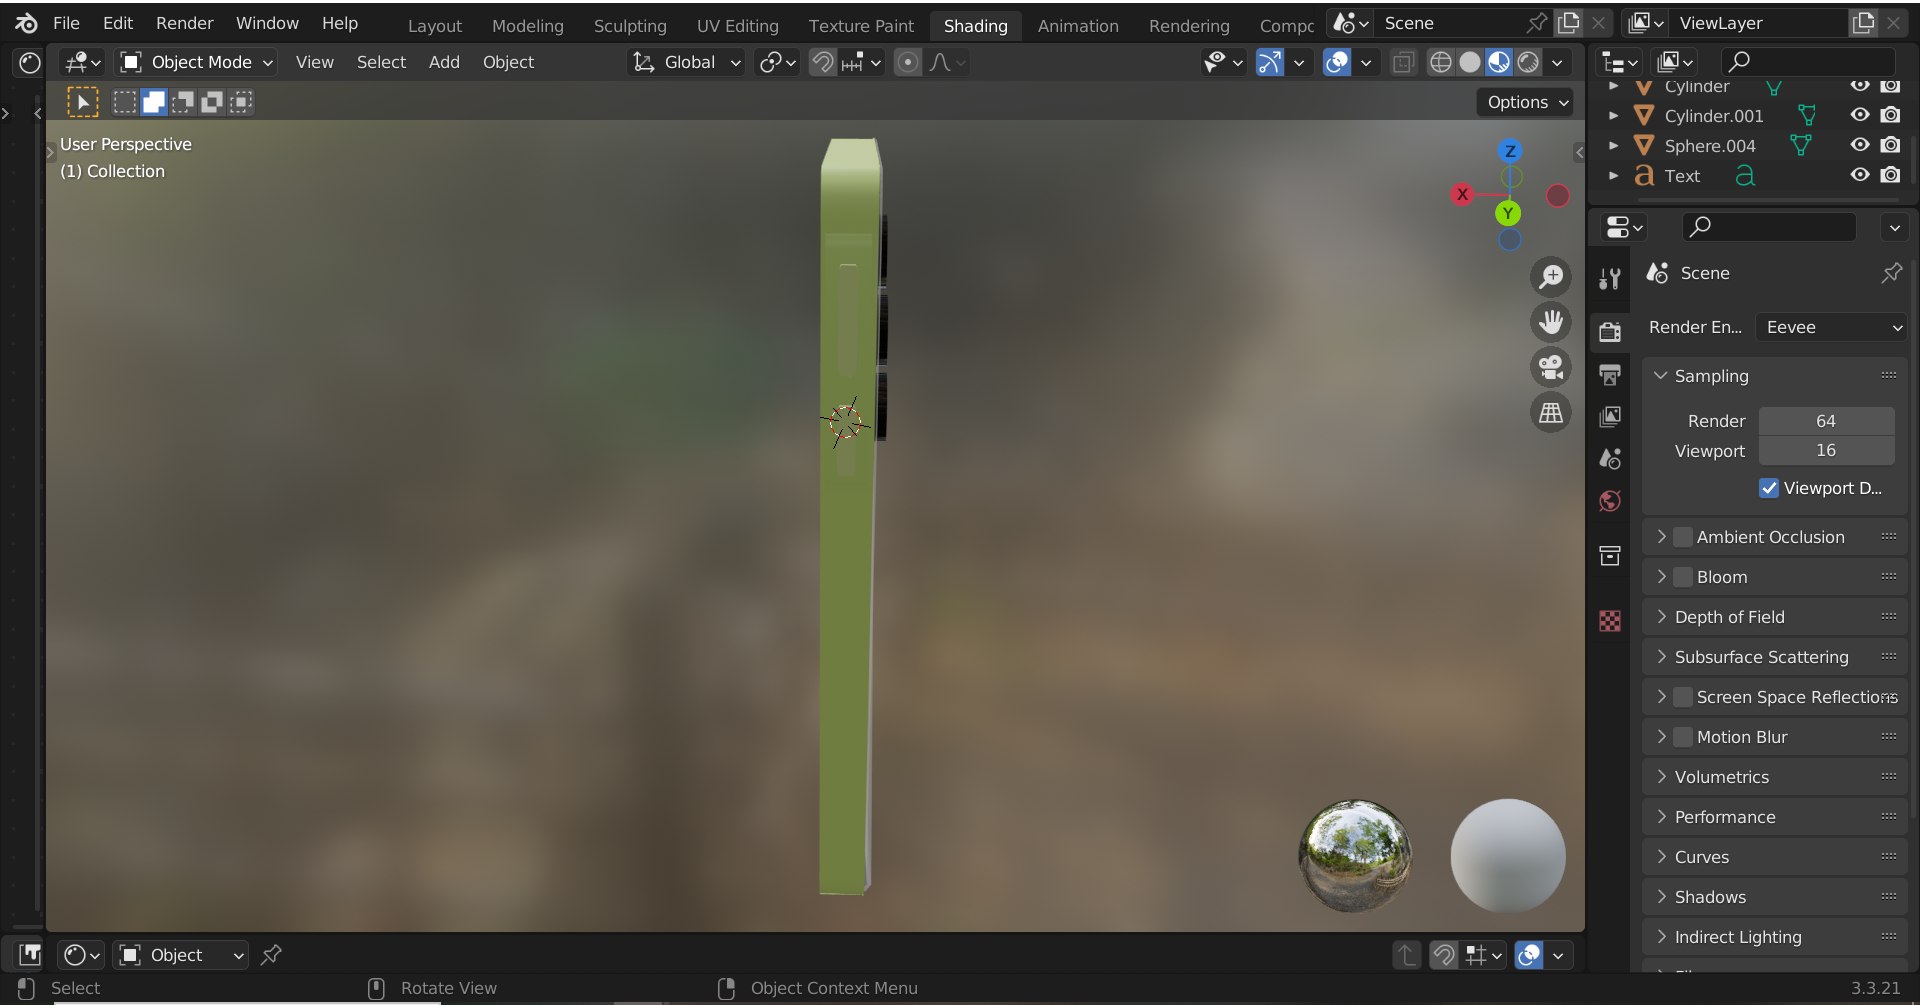This screenshot has width=1920, height=1005.
Task: Select wireframe viewport shading icon
Action: point(1440,62)
